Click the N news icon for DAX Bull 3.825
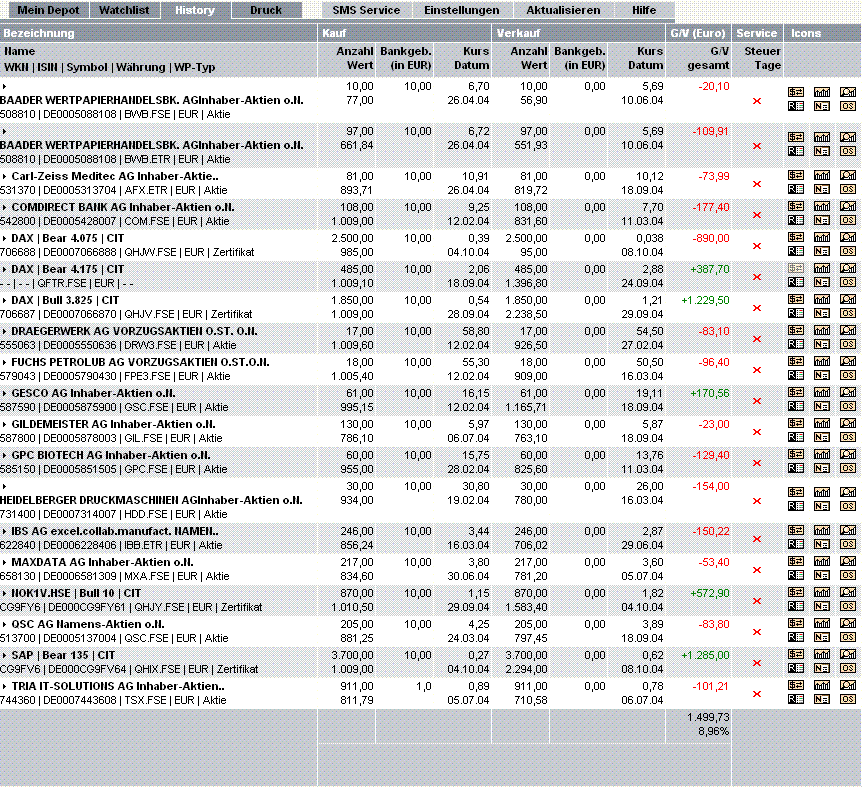The height and width of the screenshot is (787, 862). point(821,313)
